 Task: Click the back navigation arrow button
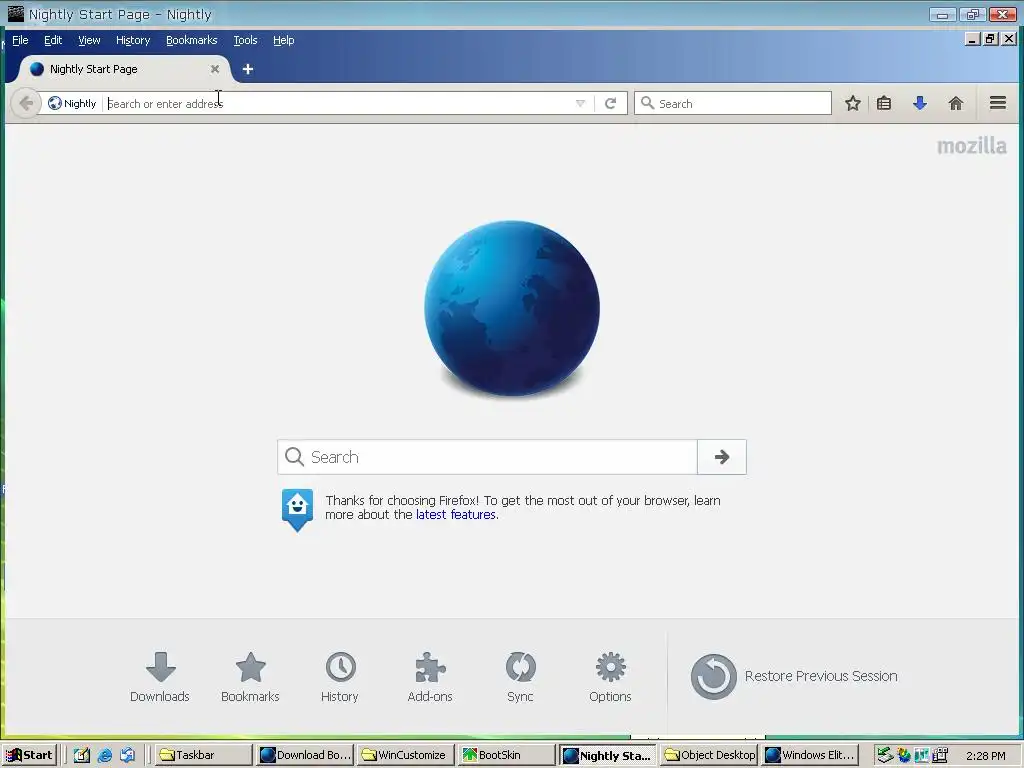[x=26, y=103]
